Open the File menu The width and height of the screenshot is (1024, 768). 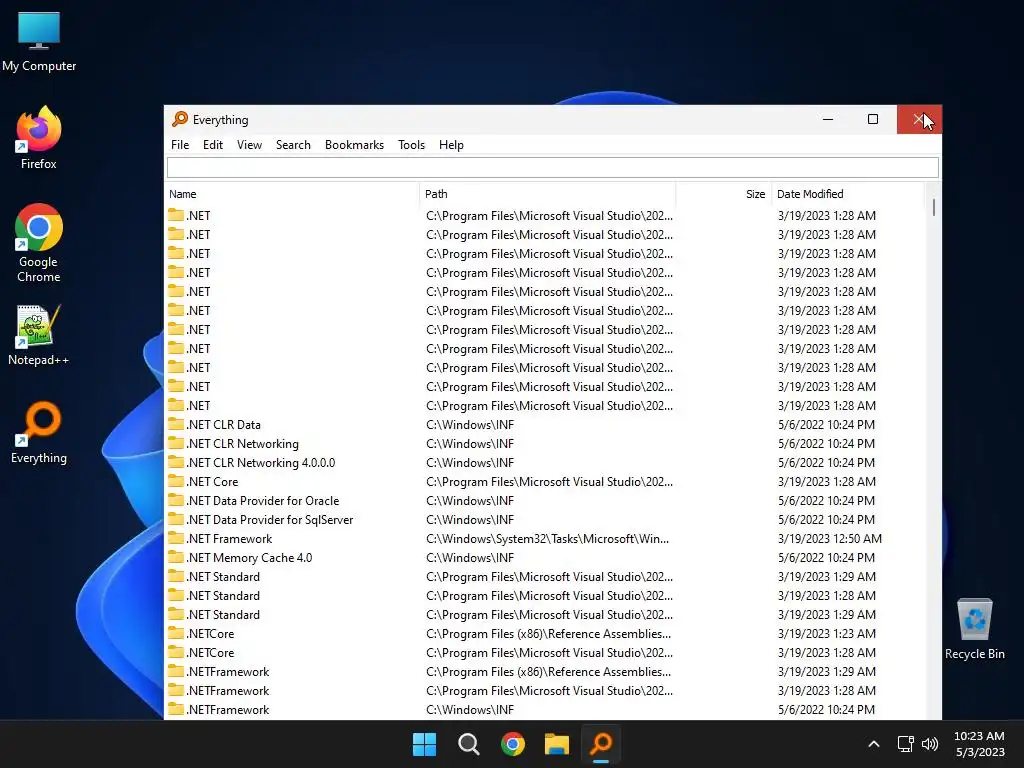point(180,145)
